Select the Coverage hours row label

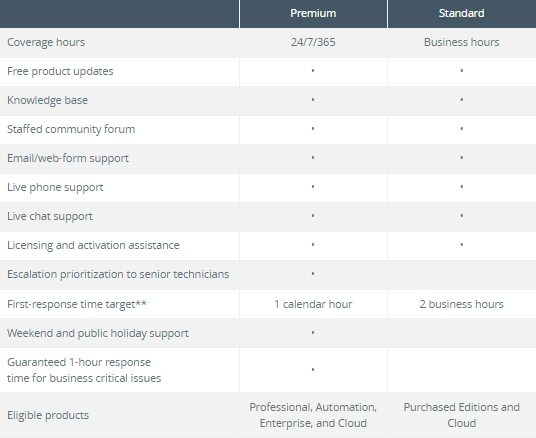click(46, 42)
